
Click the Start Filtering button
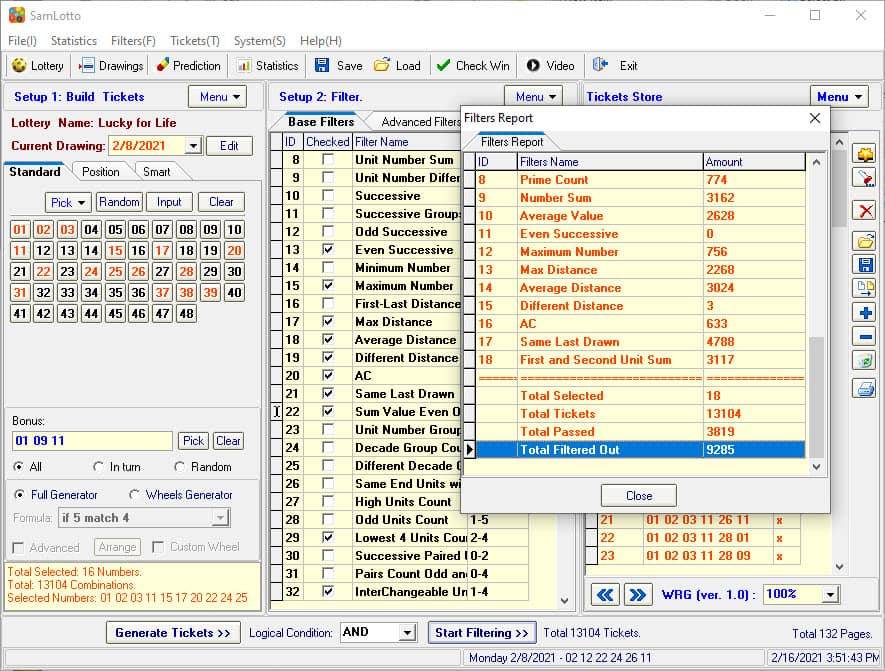481,633
